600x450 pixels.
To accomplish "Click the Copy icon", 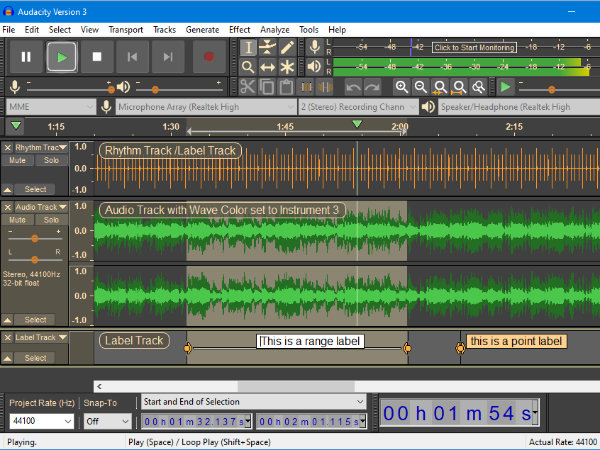I will point(267,87).
